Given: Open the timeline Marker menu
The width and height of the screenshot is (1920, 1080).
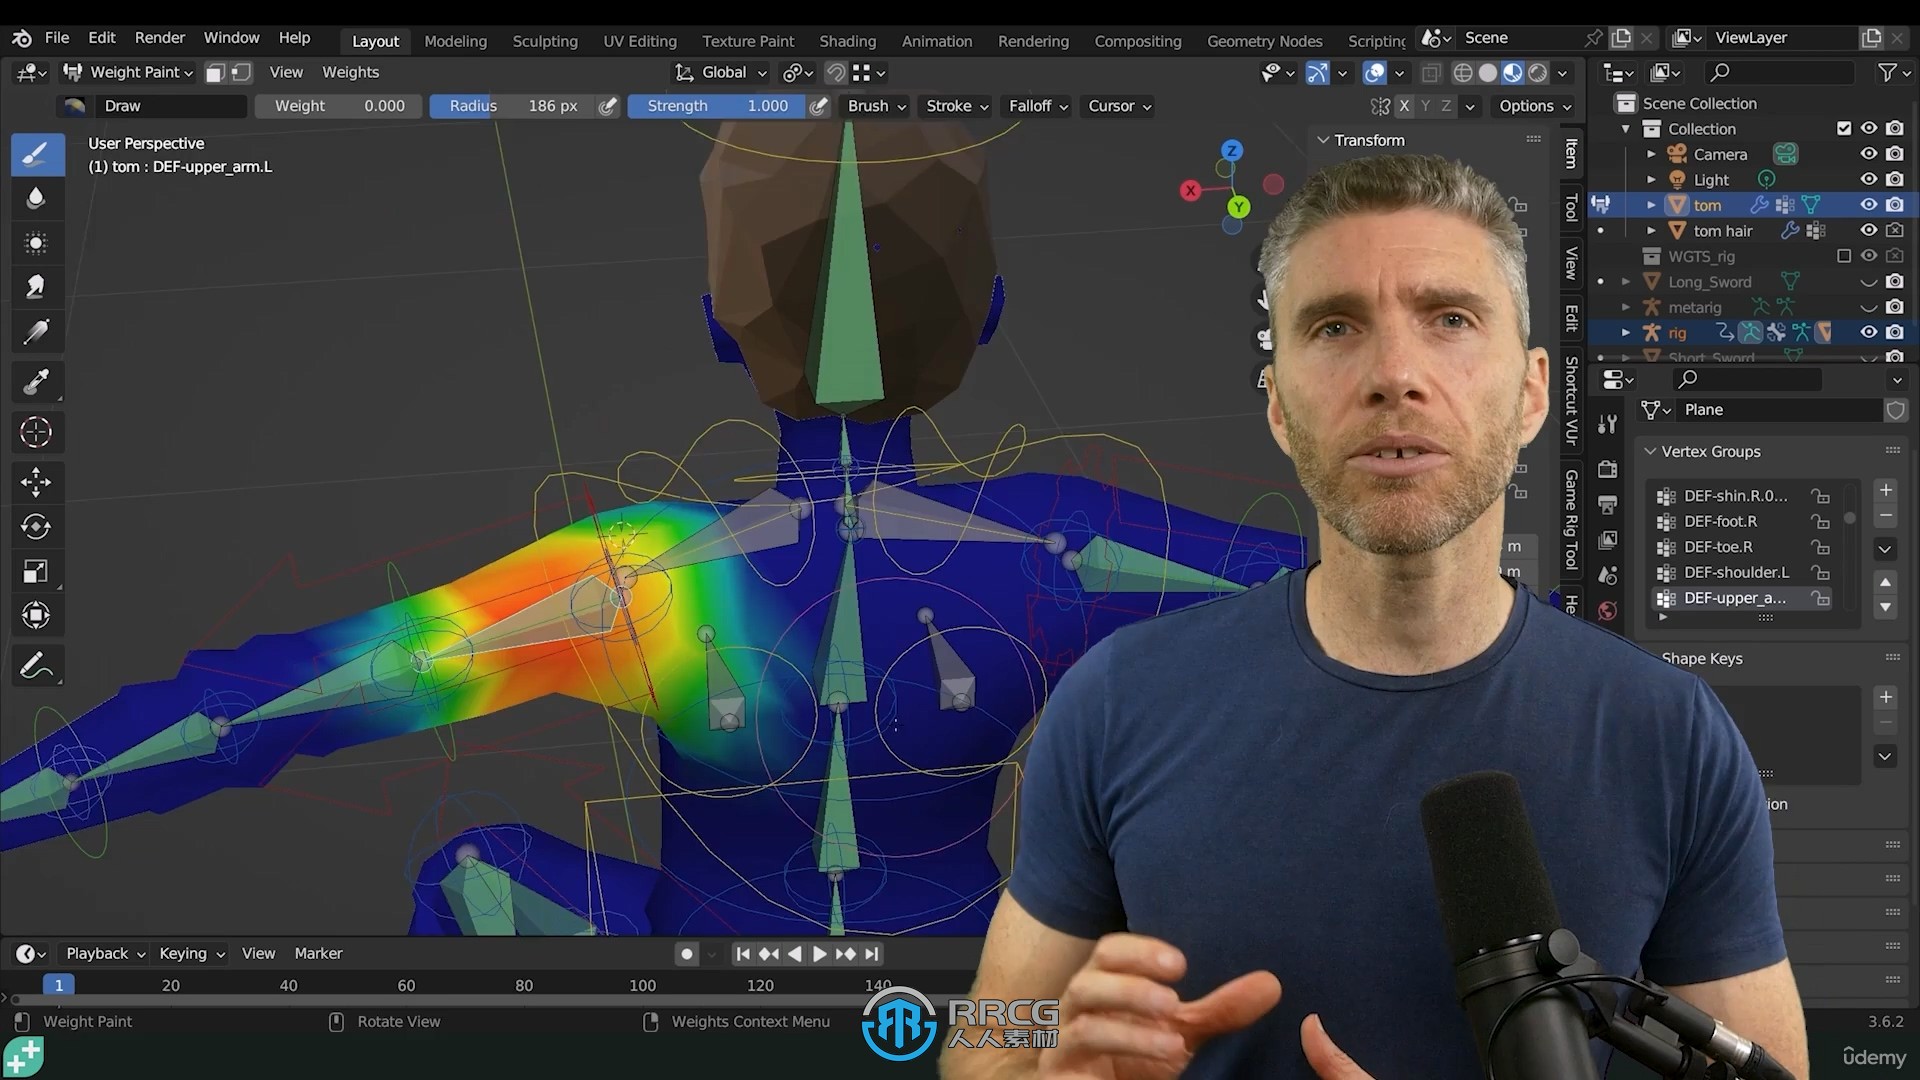Looking at the screenshot, I should (318, 954).
